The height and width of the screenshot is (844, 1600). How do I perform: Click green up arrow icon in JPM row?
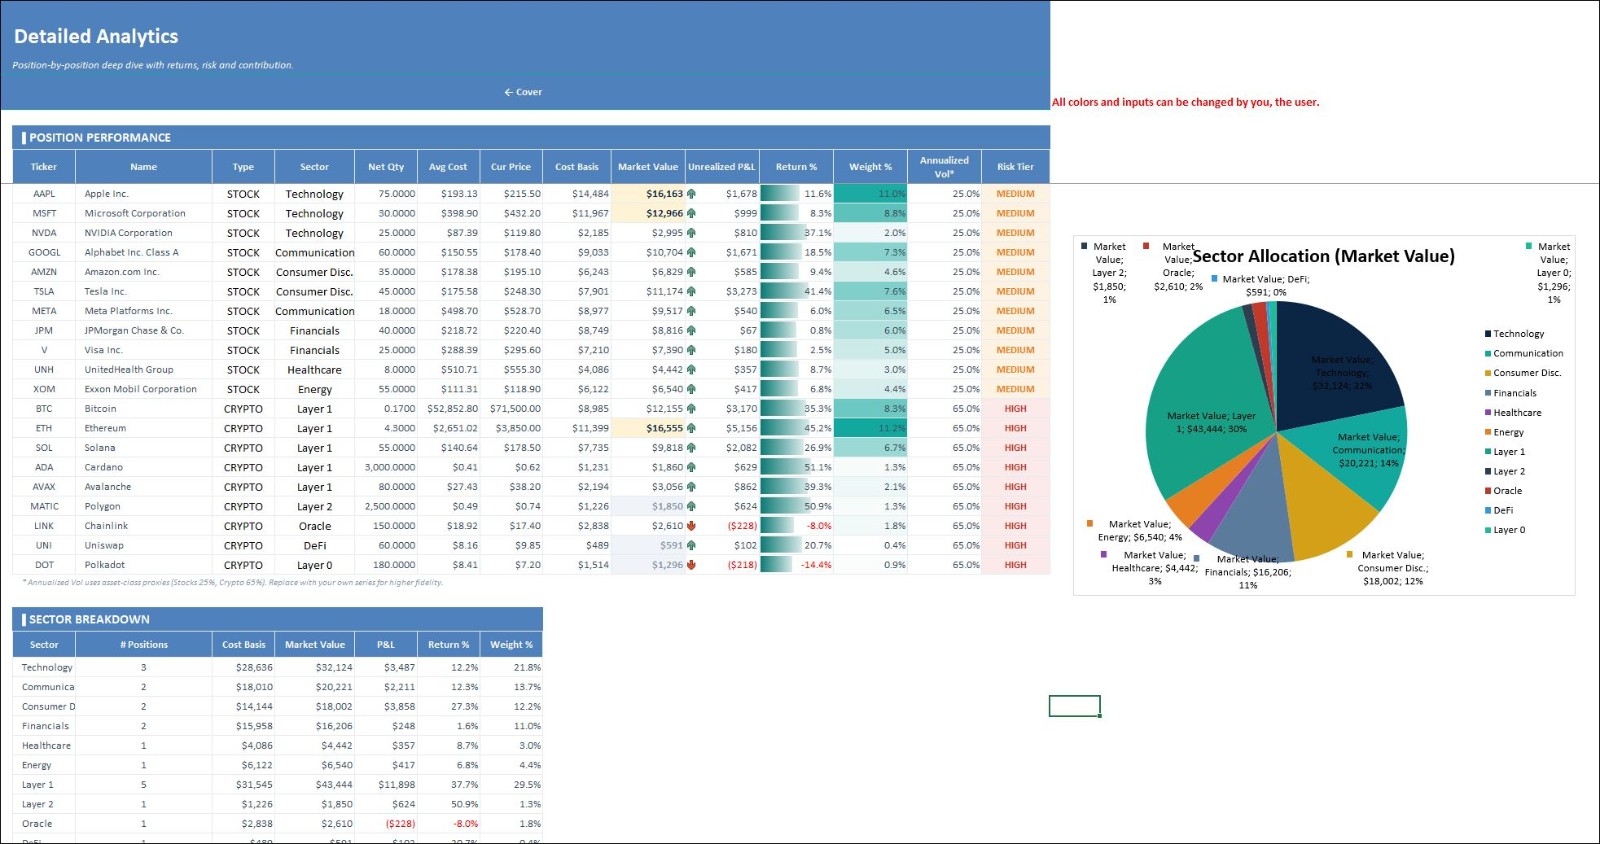pyautogui.click(x=691, y=330)
